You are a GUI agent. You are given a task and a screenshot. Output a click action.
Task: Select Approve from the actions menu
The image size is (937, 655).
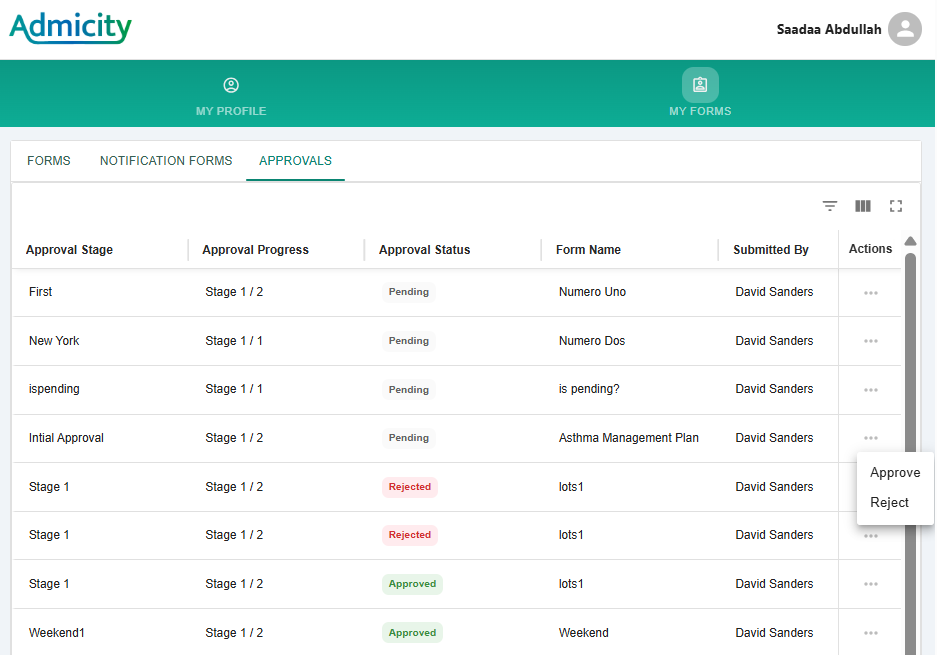[x=894, y=473]
